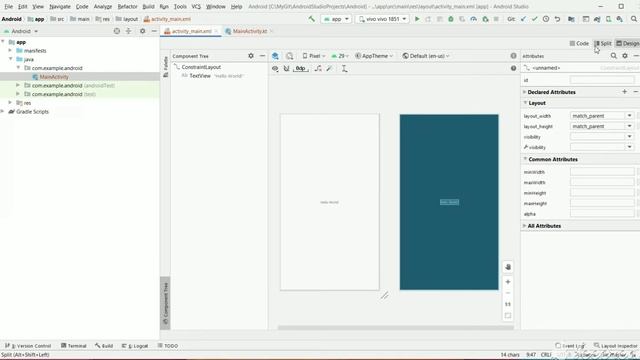The height and width of the screenshot is (360, 640).
Task: Click the pan hand tool in design view
Action: tap(508, 267)
